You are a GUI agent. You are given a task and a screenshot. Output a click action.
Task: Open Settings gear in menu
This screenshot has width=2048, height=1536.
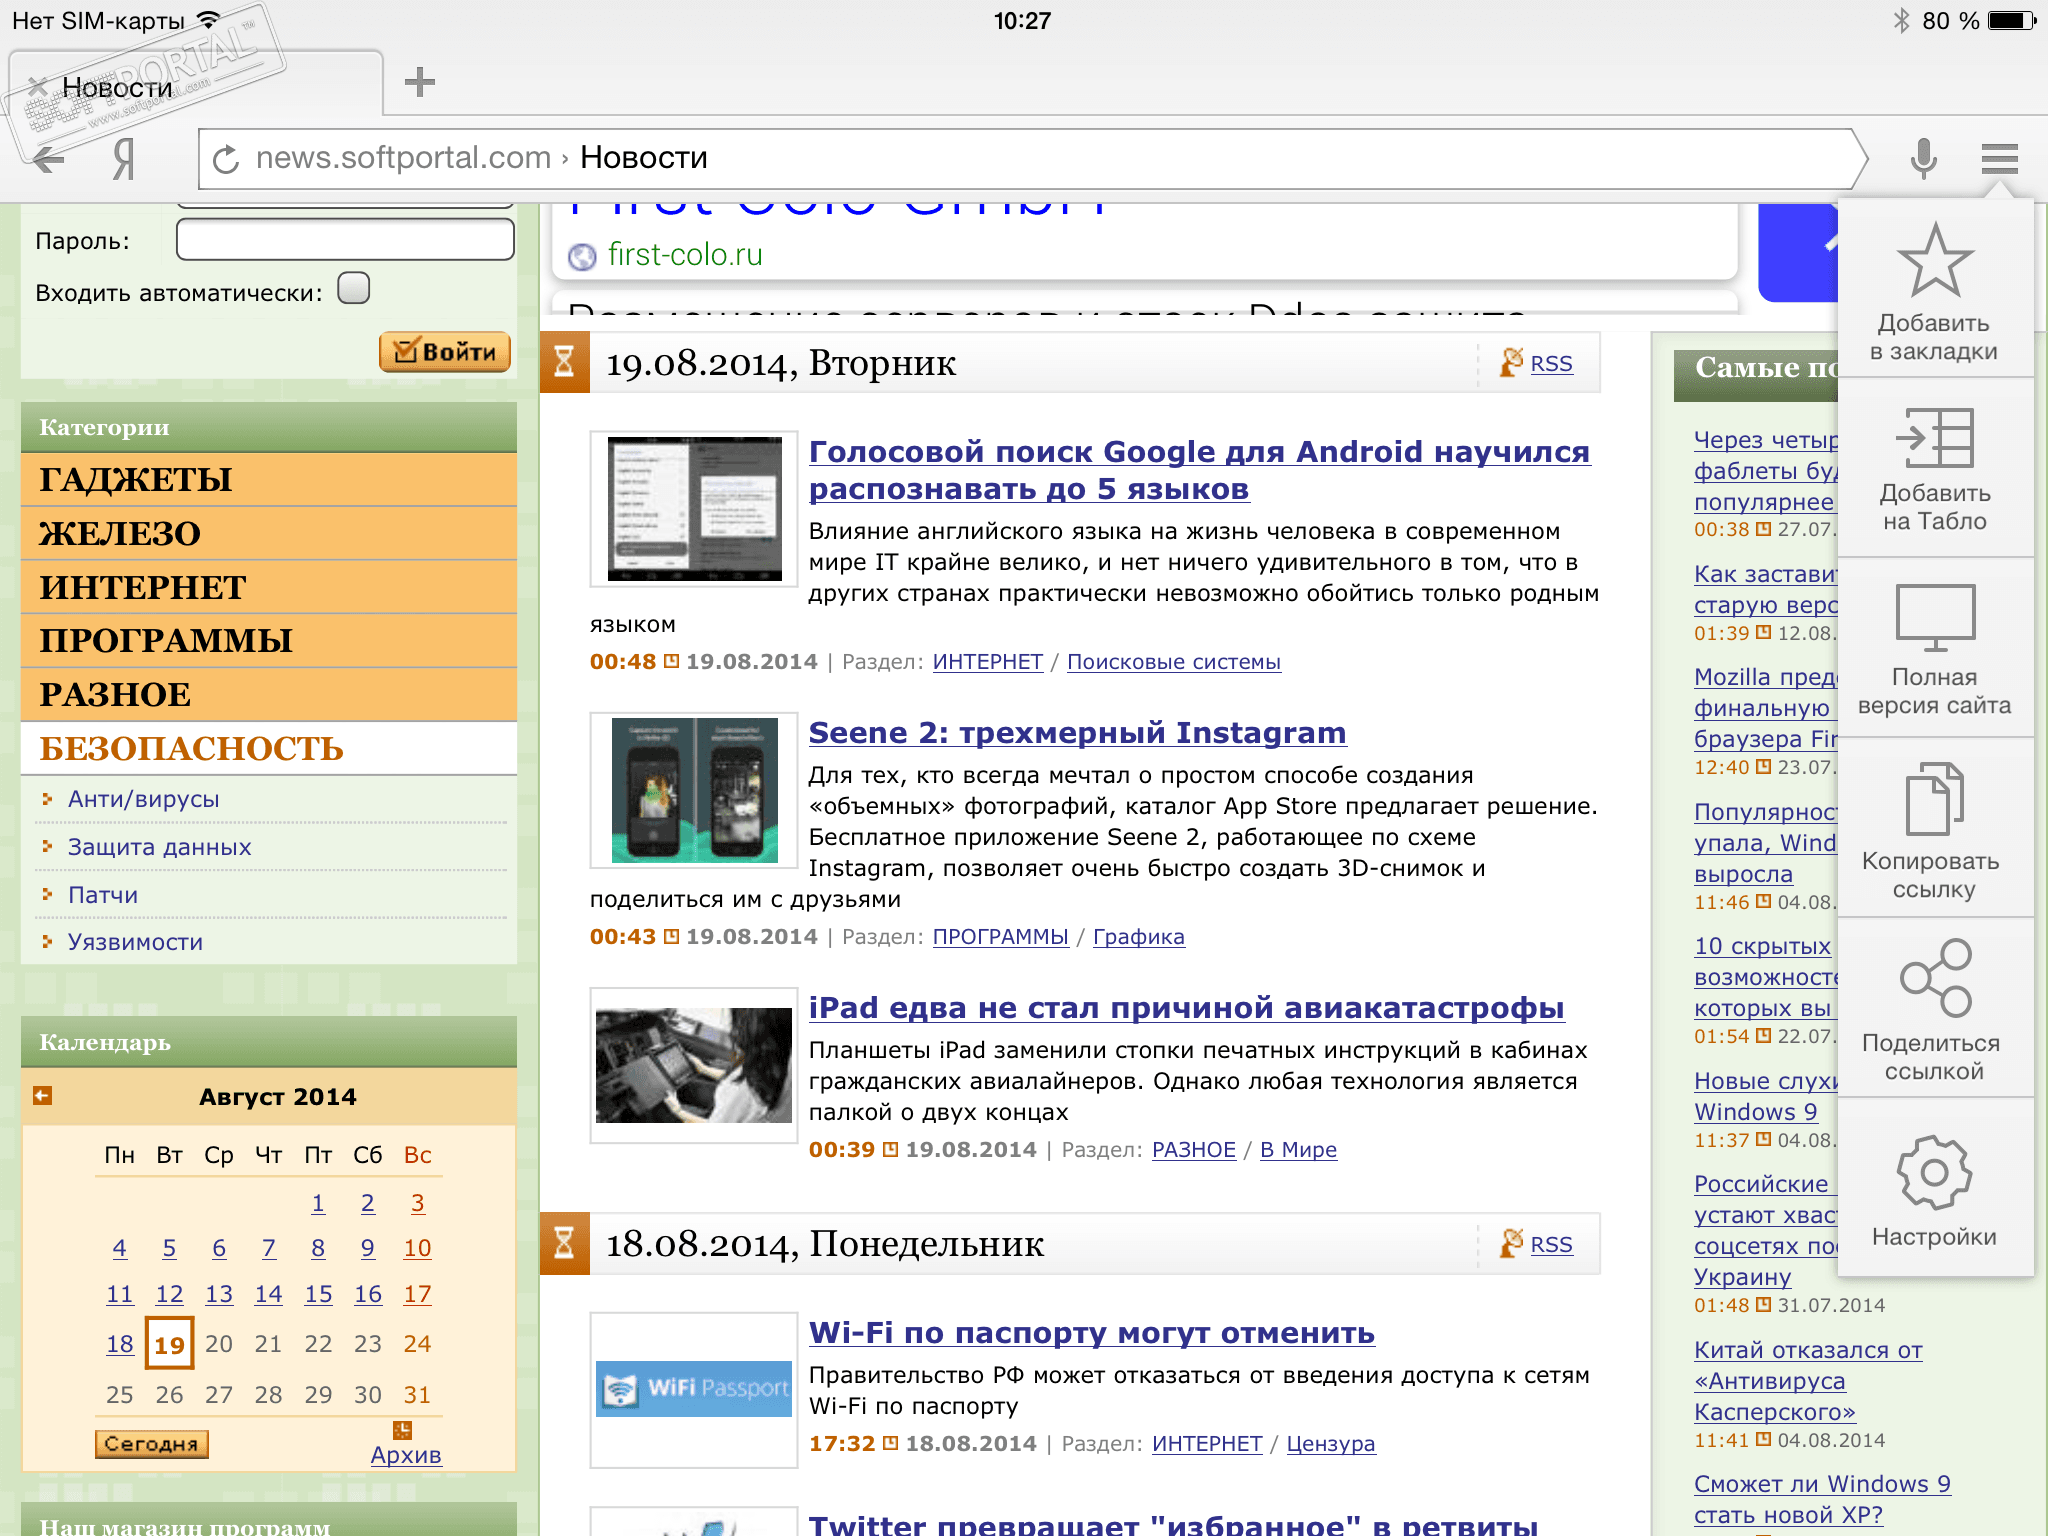[x=1934, y=1175]
